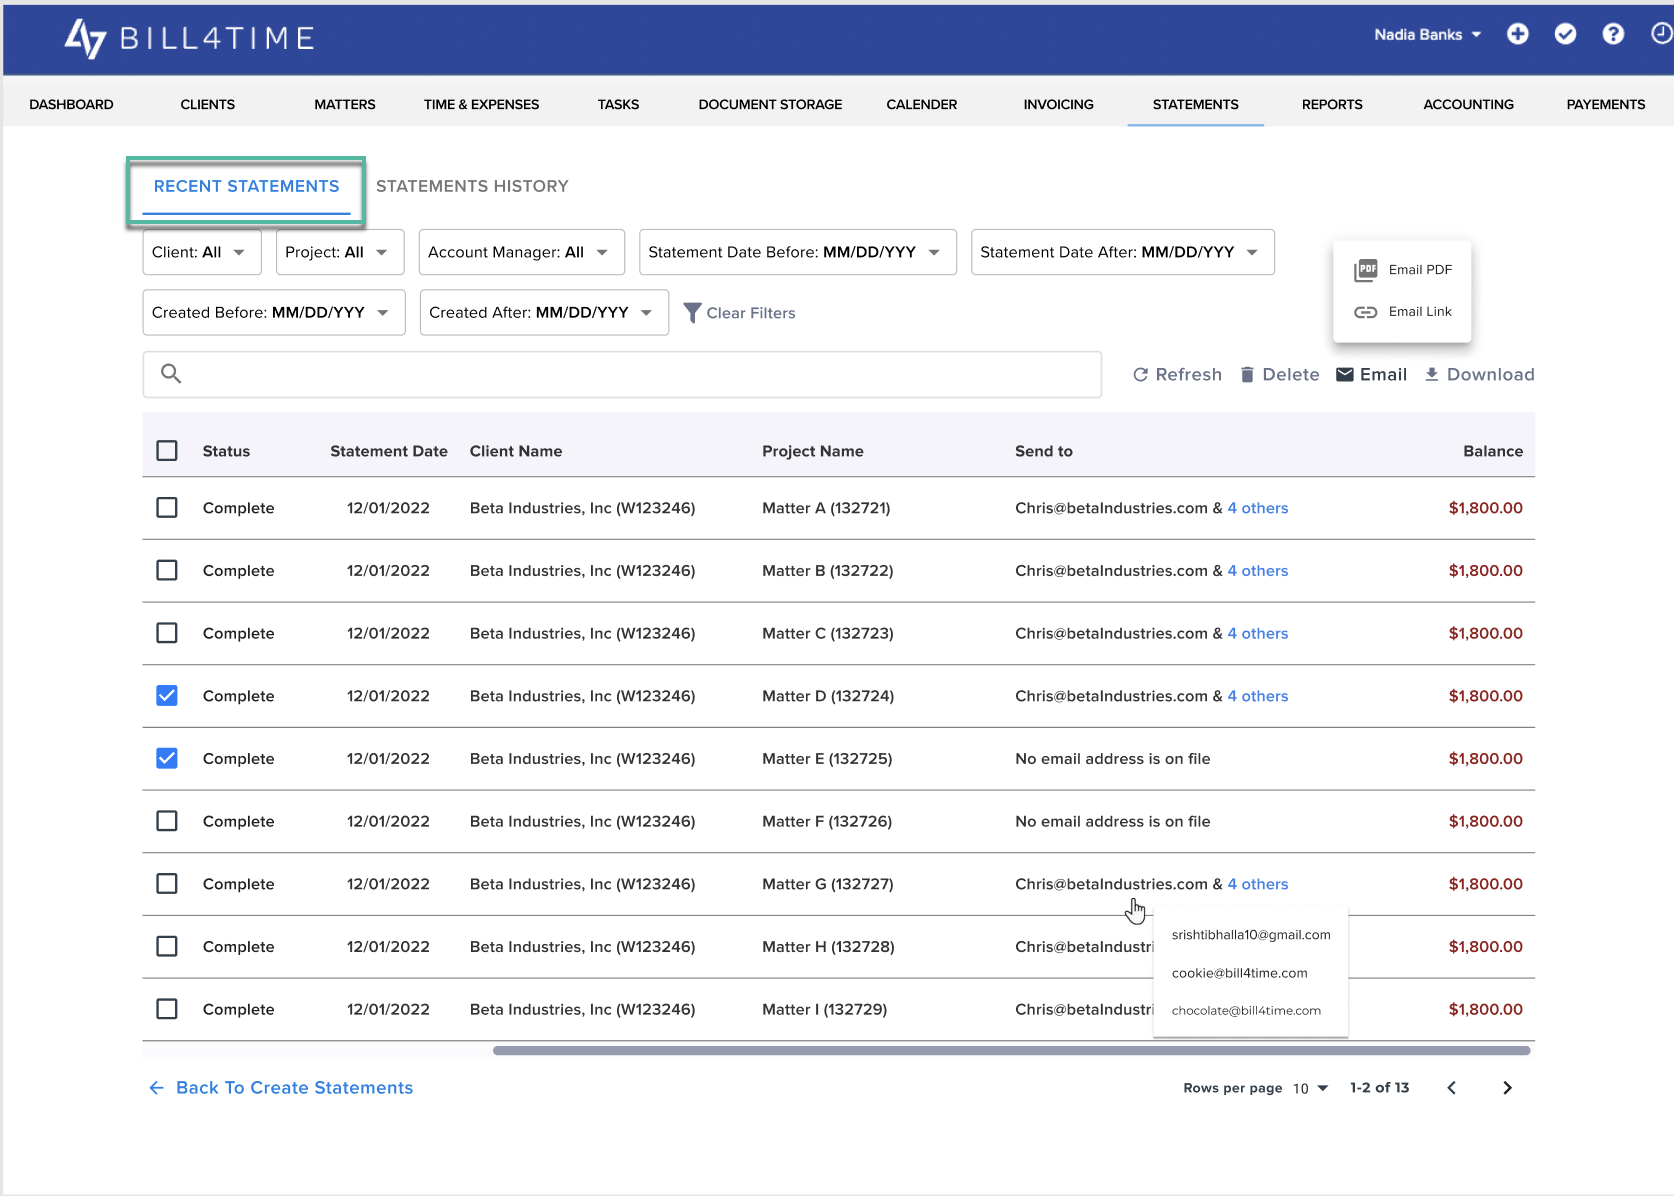Viewport: 1674px width, 1196px height.
Task: Click '4 others' link in Matter C row
Action: [x=1257, y=633]
